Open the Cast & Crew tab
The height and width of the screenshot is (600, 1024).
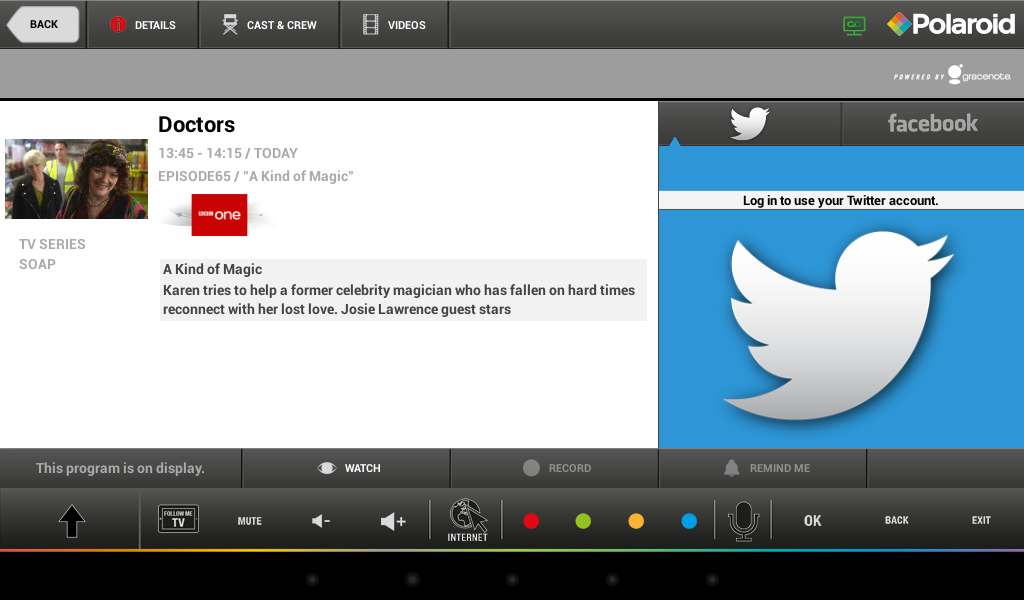(269, 25)
